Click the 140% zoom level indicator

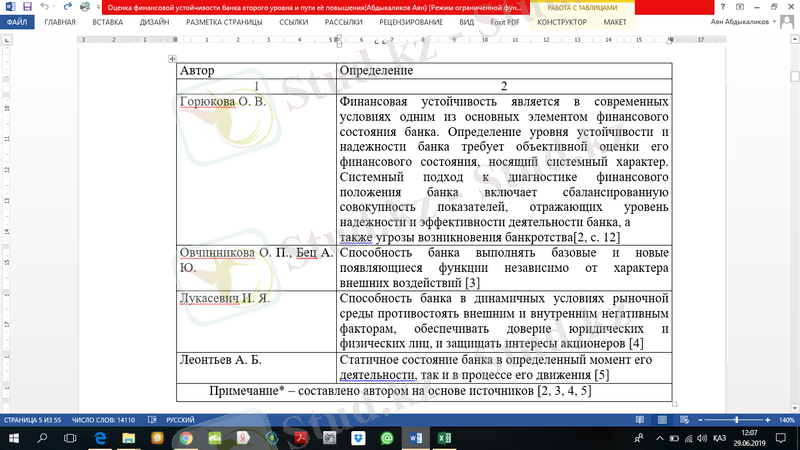(788, 421)
